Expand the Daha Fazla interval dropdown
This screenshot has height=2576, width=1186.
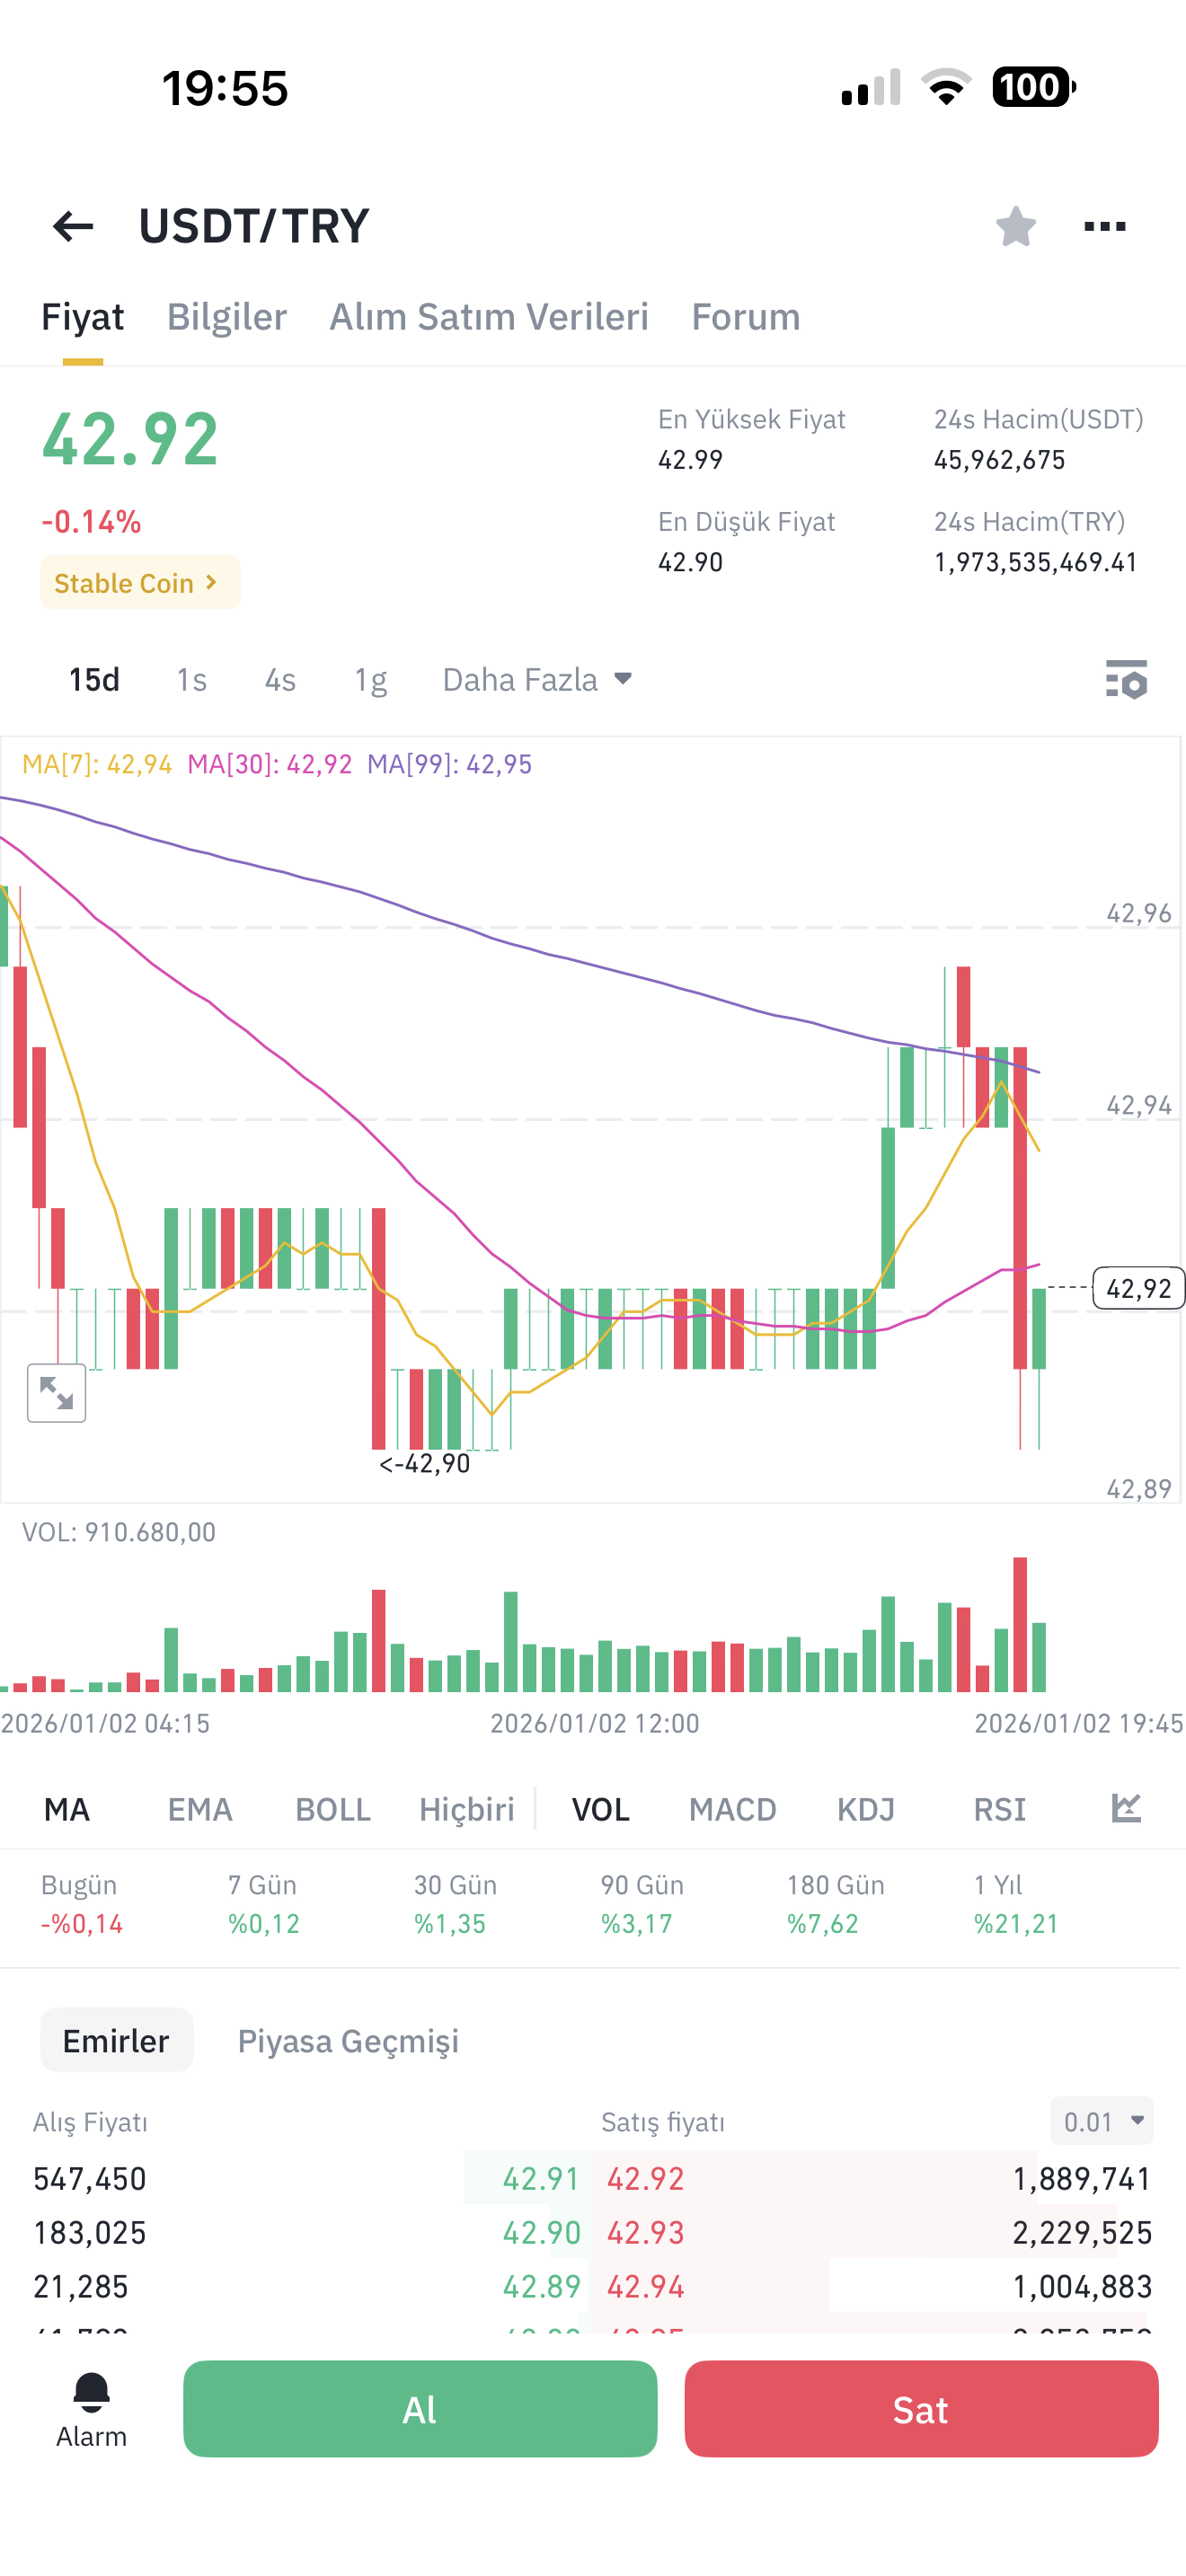click(x=537, y=680)
